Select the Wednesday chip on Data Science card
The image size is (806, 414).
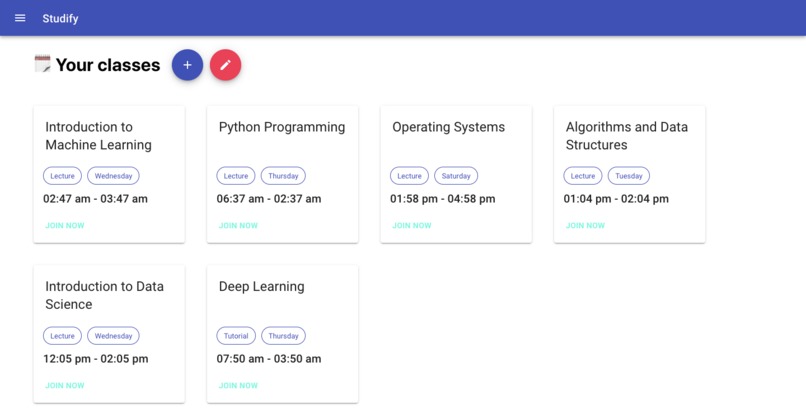(x=113, y=336)
